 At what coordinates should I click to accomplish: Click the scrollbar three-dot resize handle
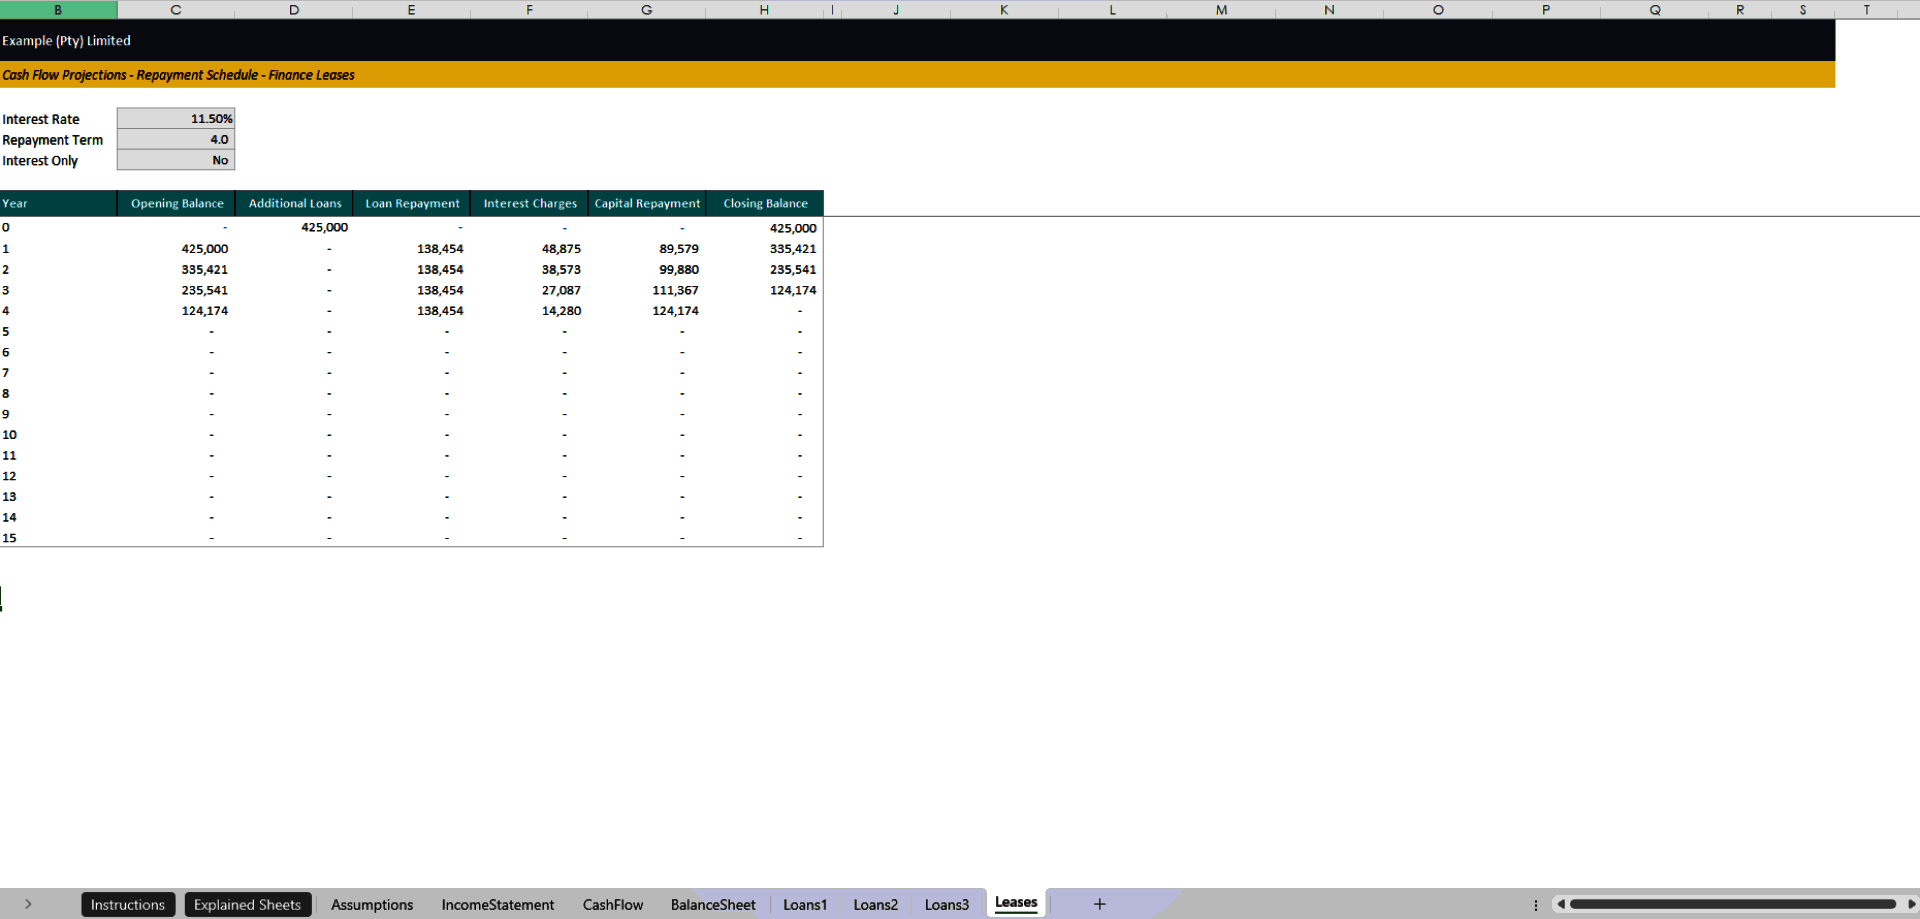pyautogui.click(x=1537, y=903)
